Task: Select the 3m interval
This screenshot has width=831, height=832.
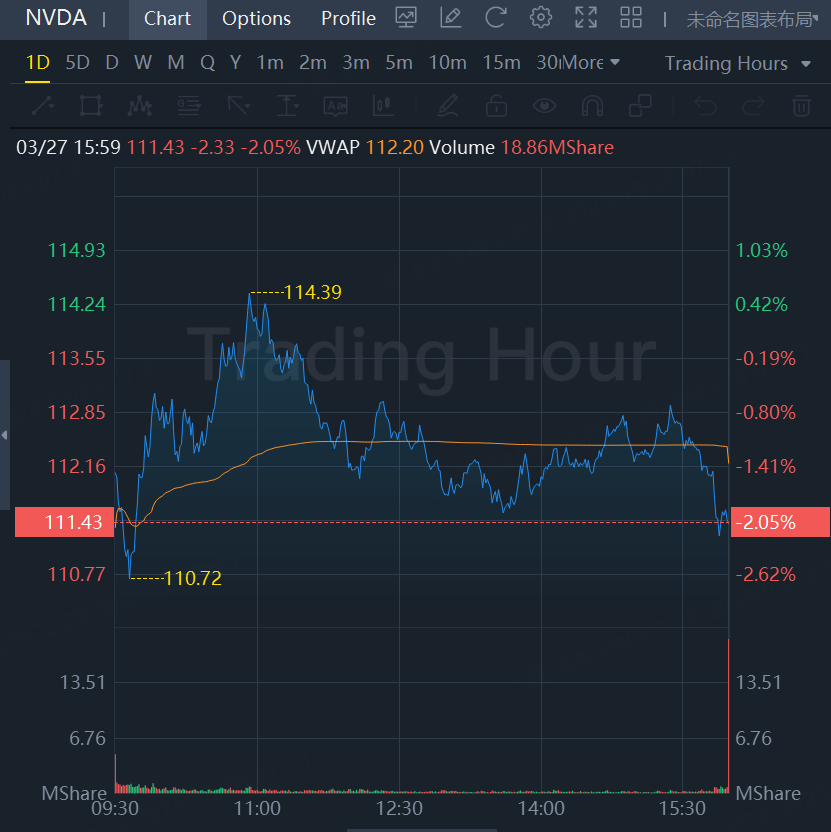Action: (x=356, y=63)
